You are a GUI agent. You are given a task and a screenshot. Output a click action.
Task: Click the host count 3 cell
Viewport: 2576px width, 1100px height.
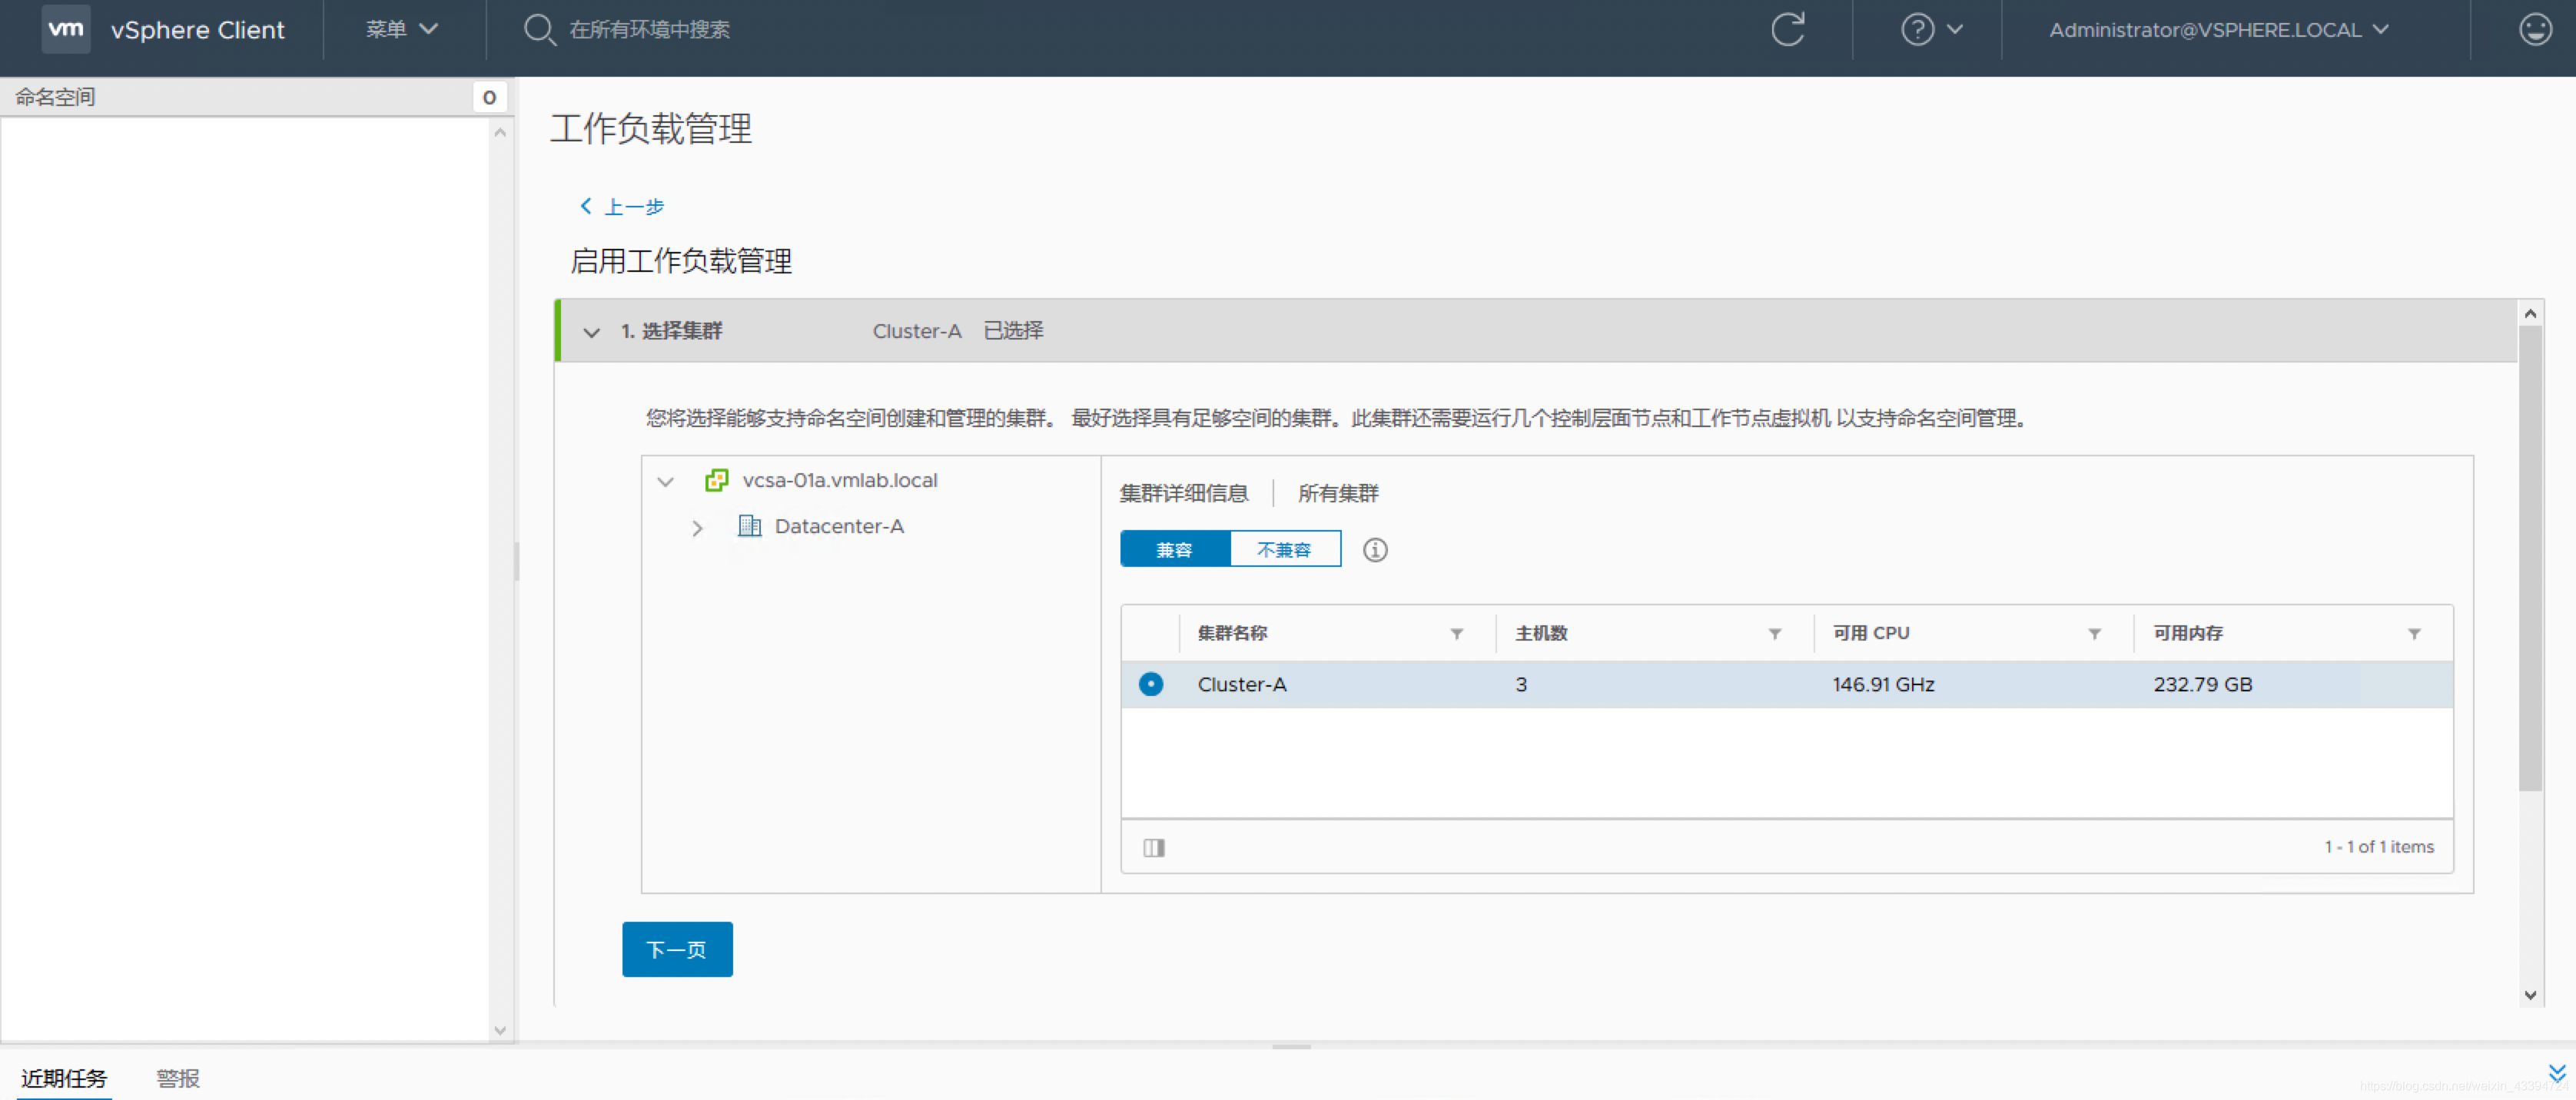click(x=1521, y=684)
